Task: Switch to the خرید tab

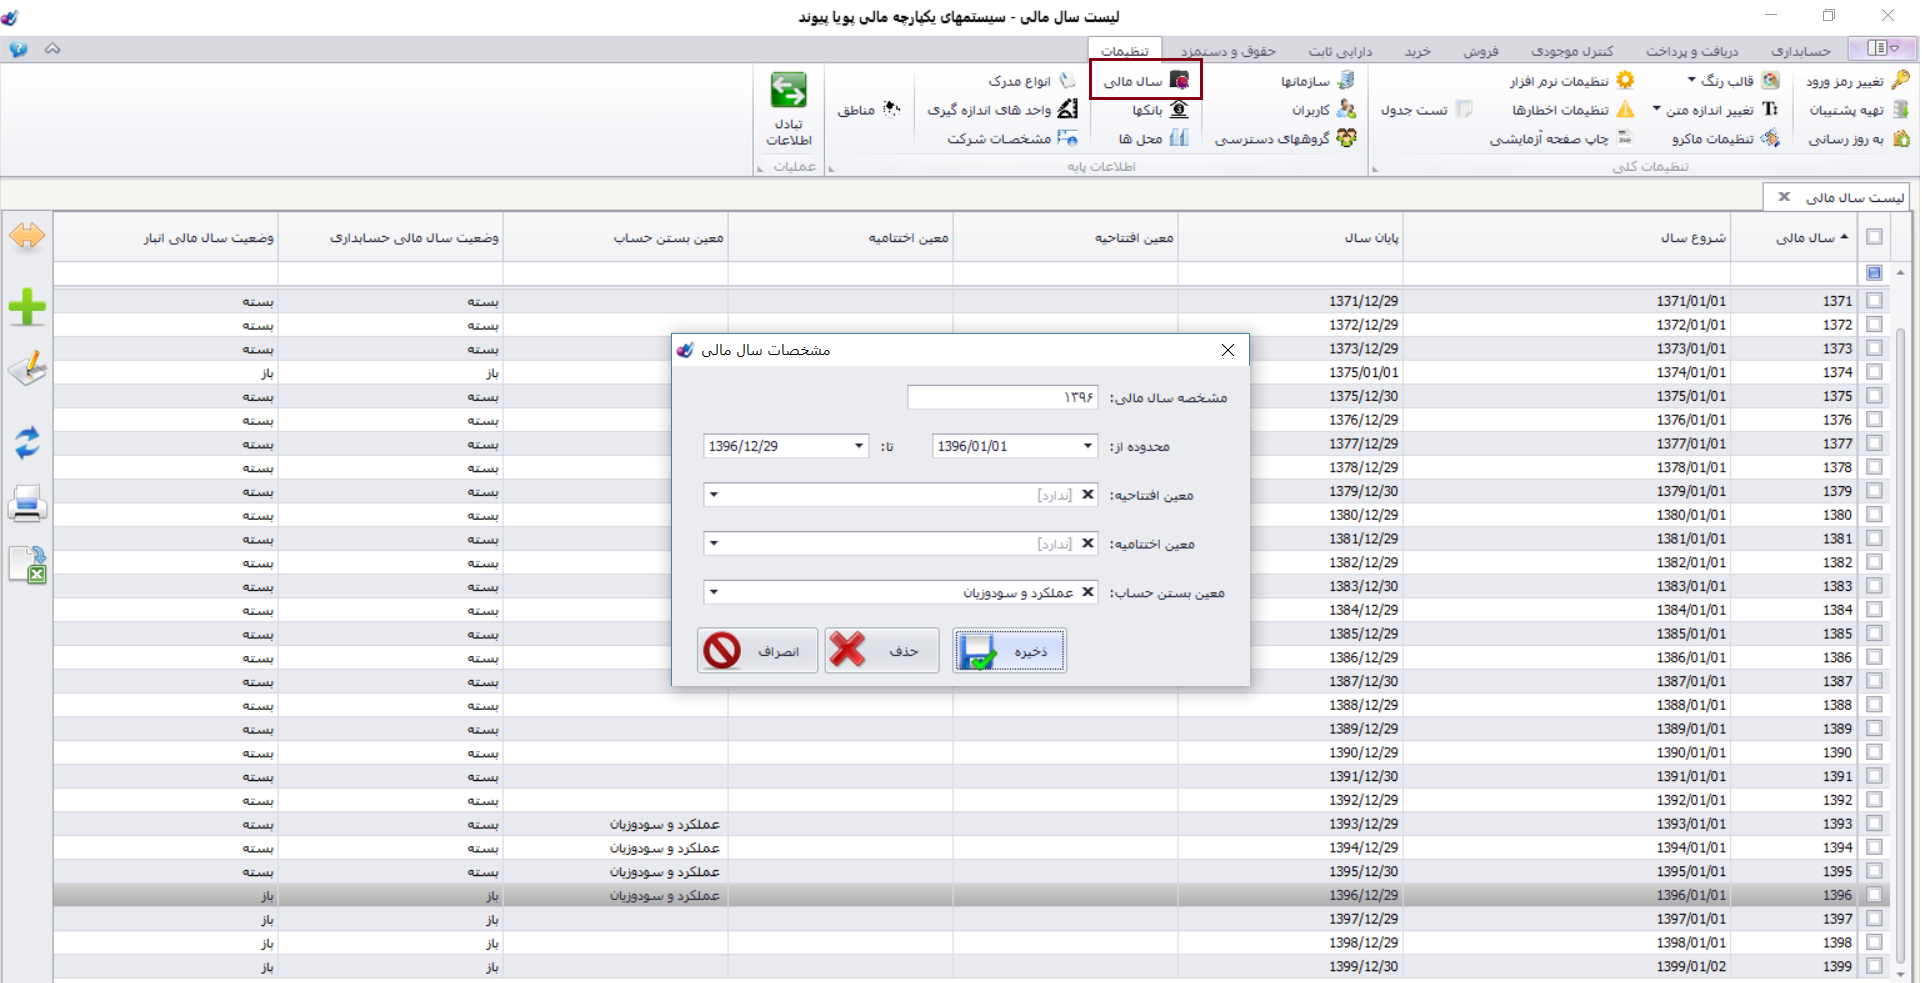Action: click(x=1418, y=51)
